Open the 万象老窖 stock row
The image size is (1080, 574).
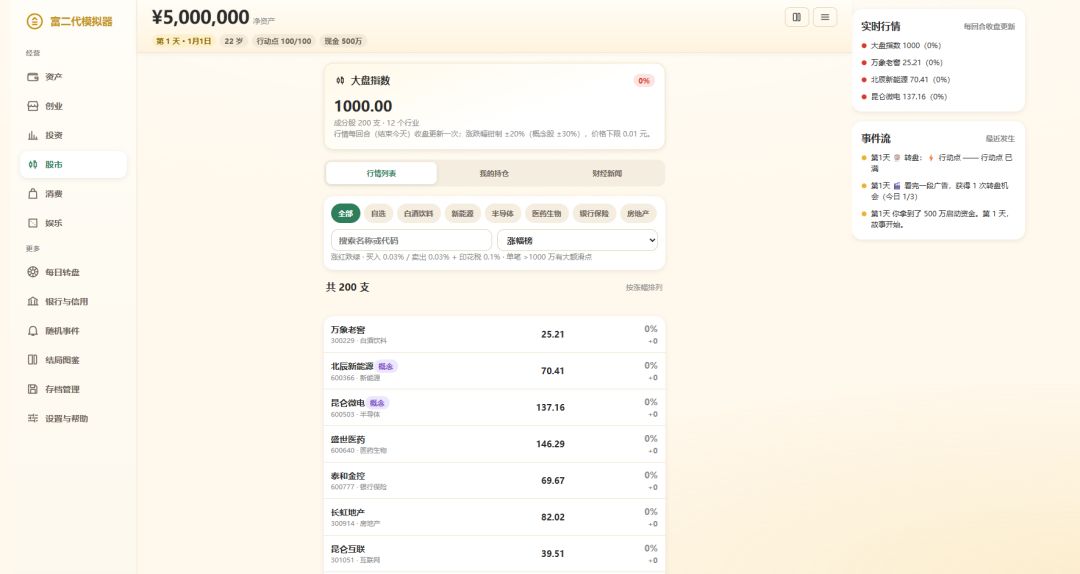click(495, 334)
